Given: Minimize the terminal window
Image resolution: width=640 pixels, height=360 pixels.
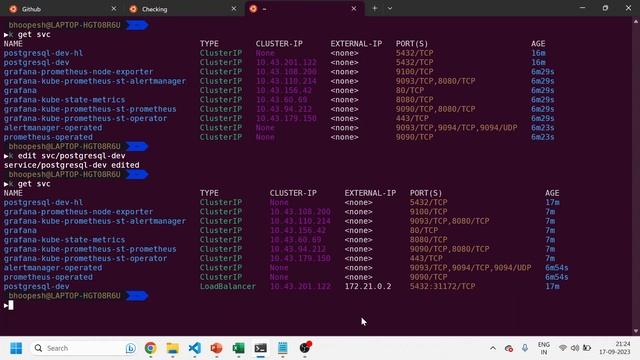Looking at the screenshot, I should click(582, 8).
